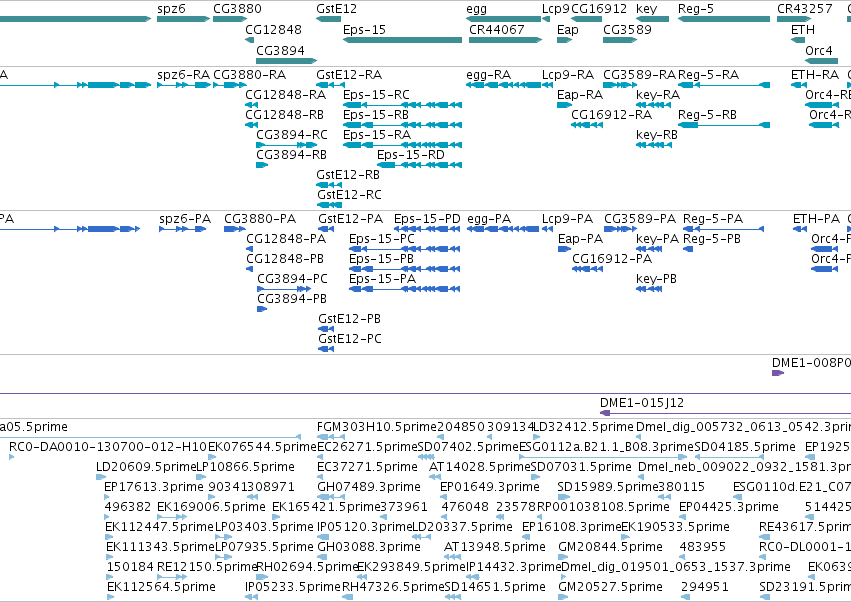Click the CG3880 gene label
Viewport: 851px width, 602px height.
tap(237, 9)
